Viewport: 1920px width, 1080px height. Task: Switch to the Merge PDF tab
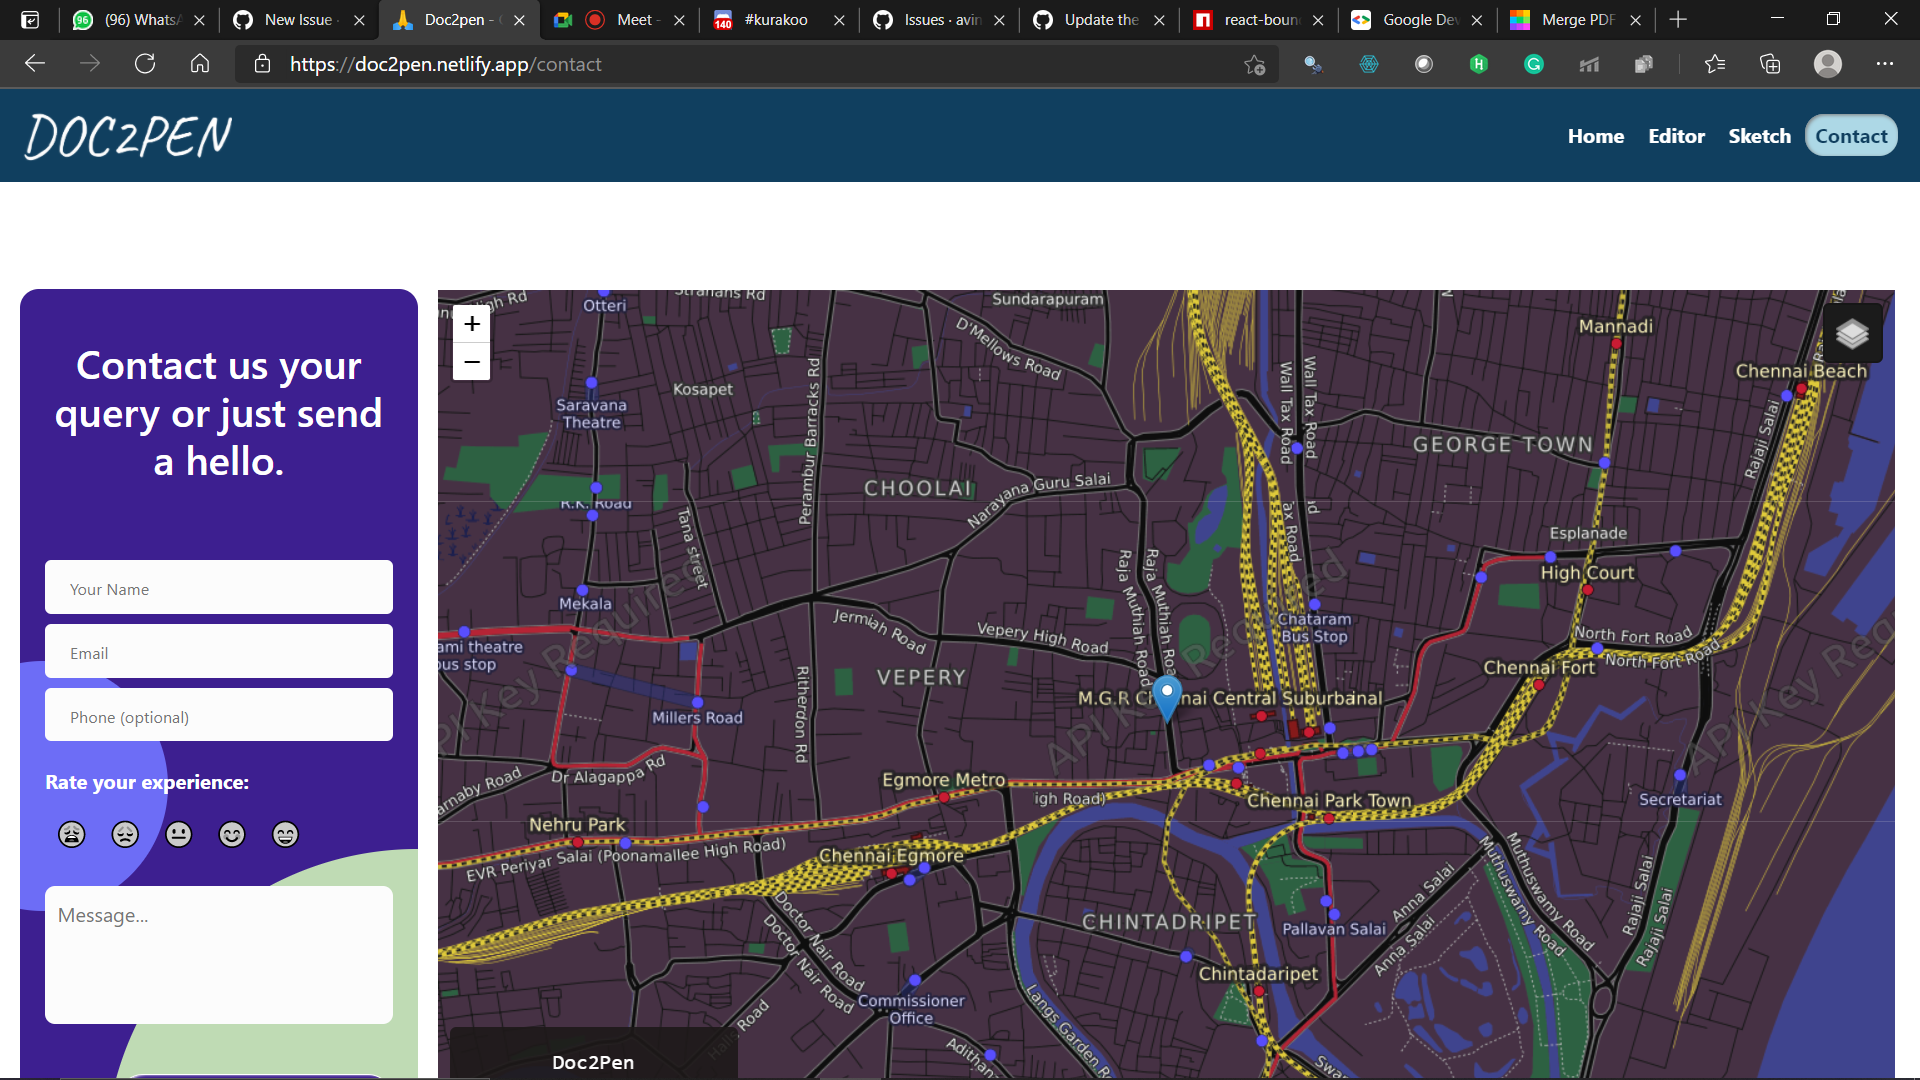pyautogui.click(x=1576, y=20)
